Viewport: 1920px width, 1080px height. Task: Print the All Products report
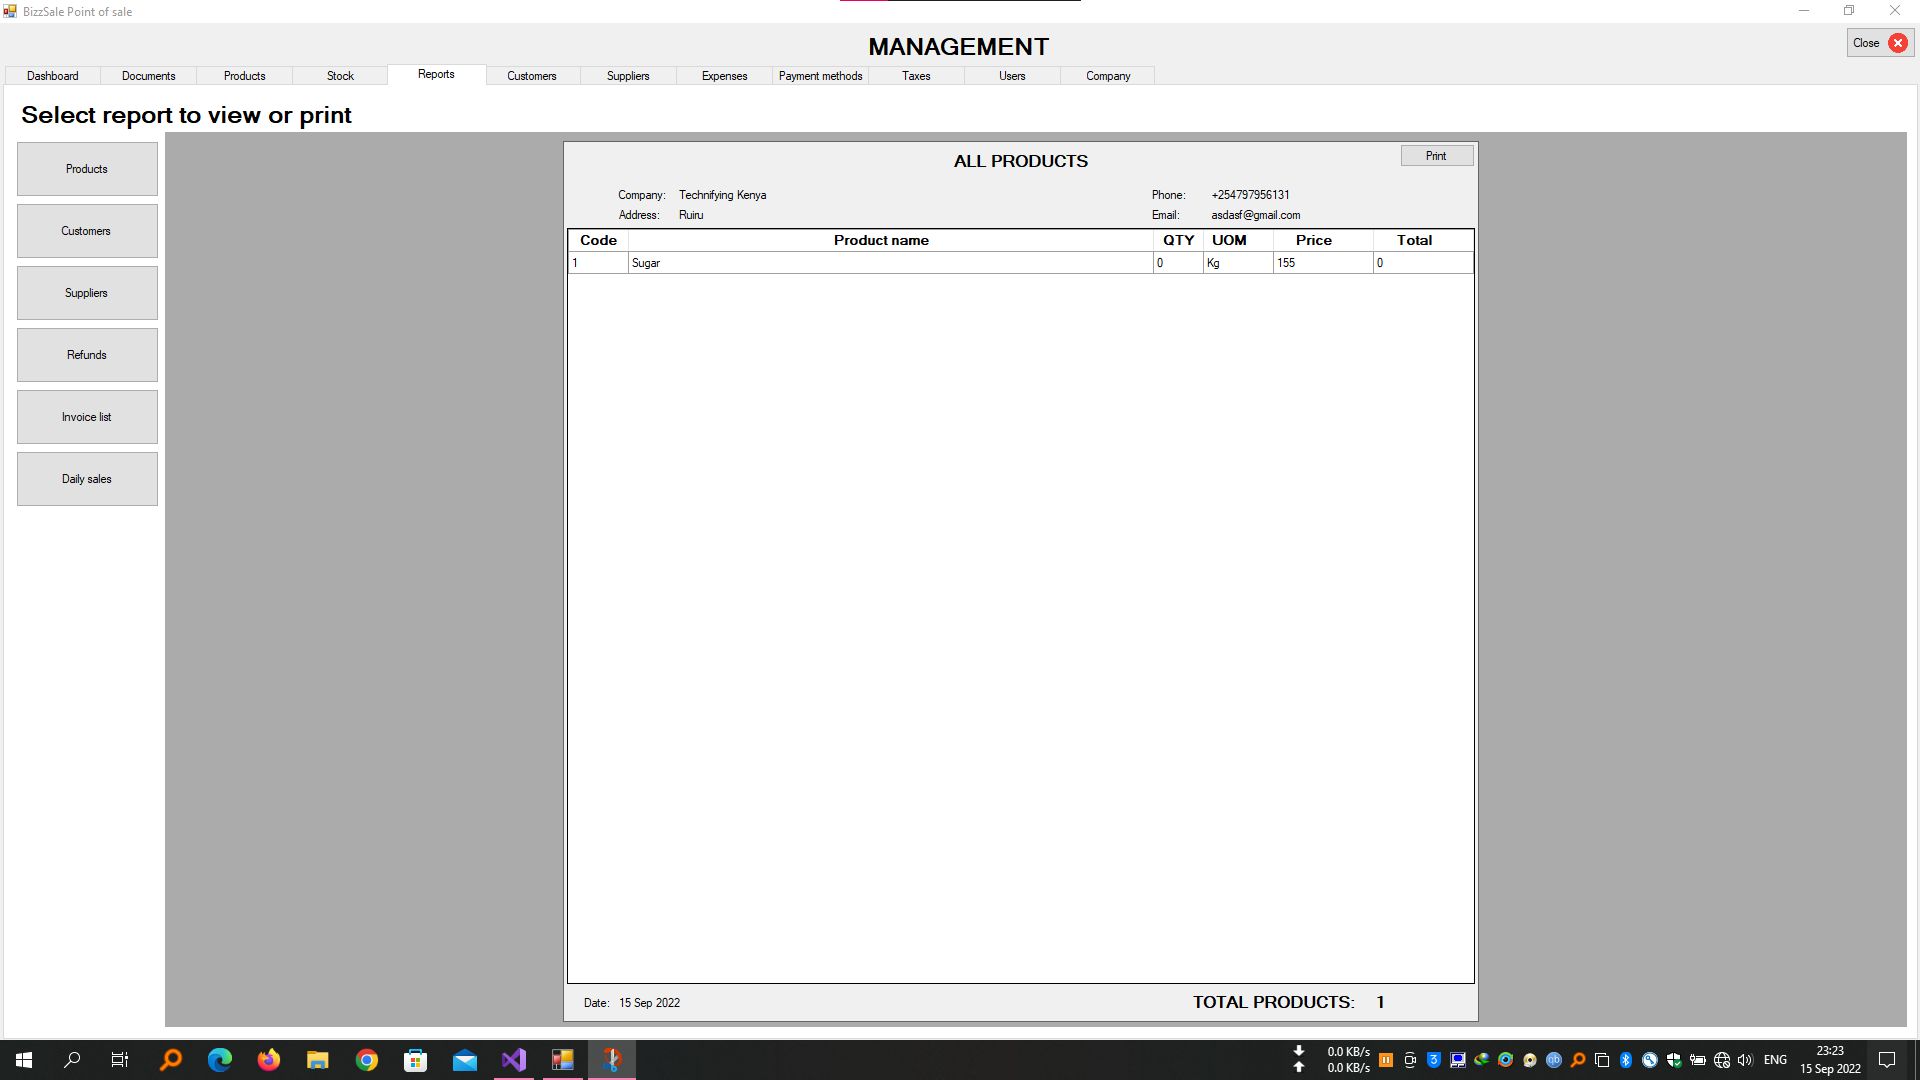[x=1436, y=156]
